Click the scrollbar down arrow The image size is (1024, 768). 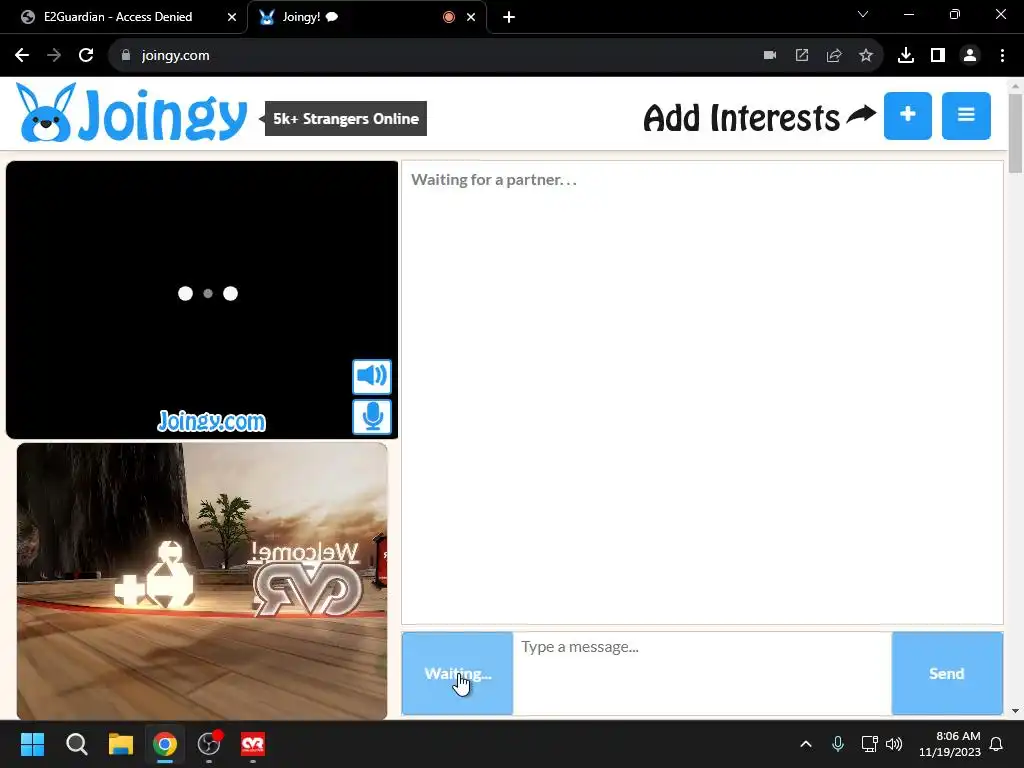(1016, 711)
